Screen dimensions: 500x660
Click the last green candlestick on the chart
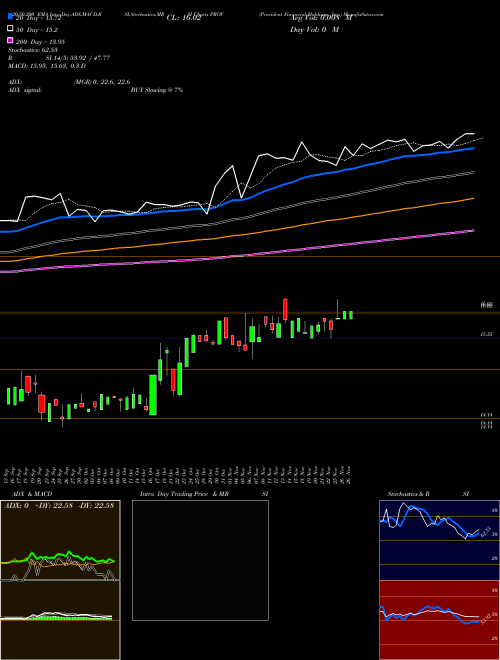(x=351, y=315)
